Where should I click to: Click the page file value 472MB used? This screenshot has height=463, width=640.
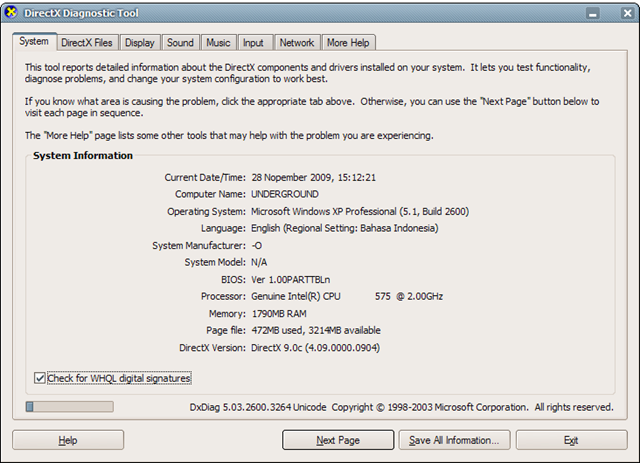(x=316, y=330)
